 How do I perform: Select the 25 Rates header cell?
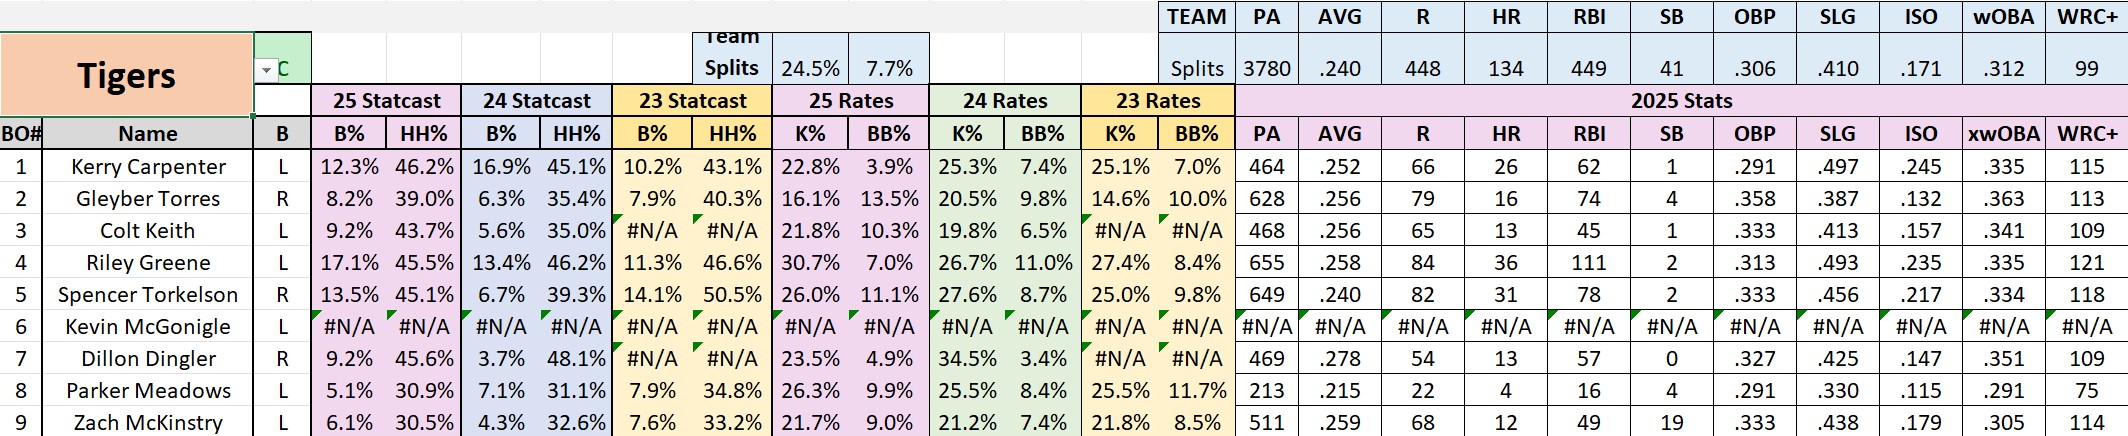(850, 101)
